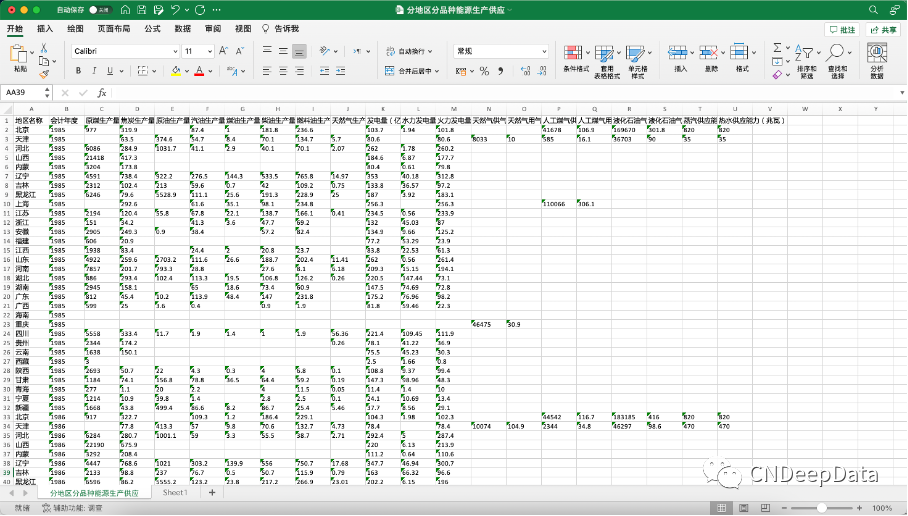Click the Save As pencil-disk icon
This screenshot has width=908, height=516.
158,10
